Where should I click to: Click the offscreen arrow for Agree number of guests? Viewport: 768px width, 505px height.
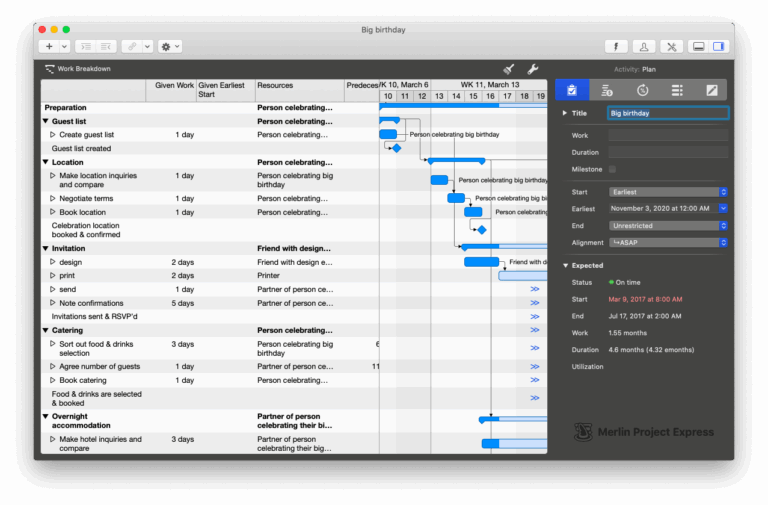click(x=535, y=366)
